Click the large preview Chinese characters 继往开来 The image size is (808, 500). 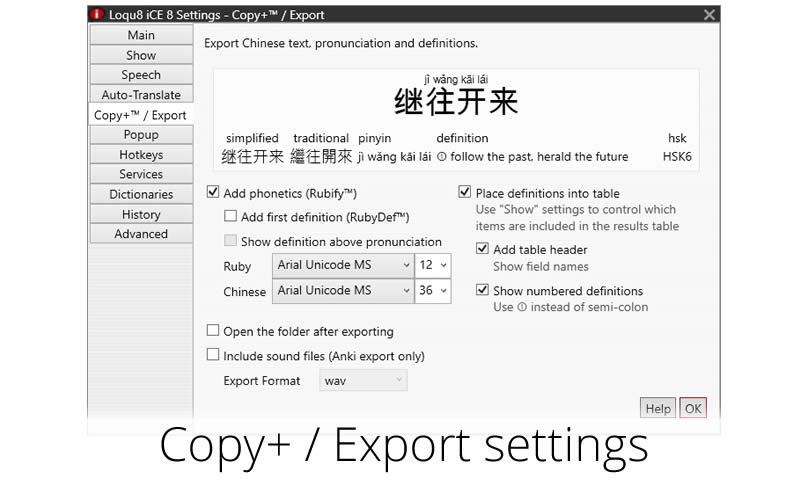[456, 102]
